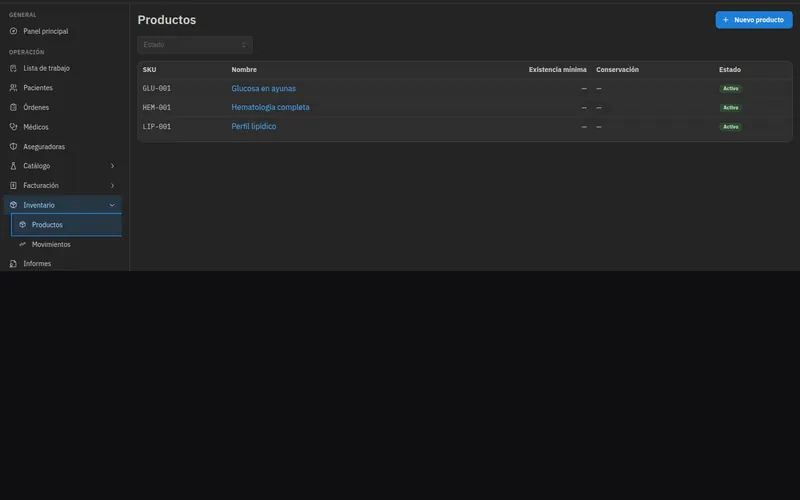Click Activo badge in Hematología row
The width and height of the screenshot is (800, 500).
click(x=731, y=108)
